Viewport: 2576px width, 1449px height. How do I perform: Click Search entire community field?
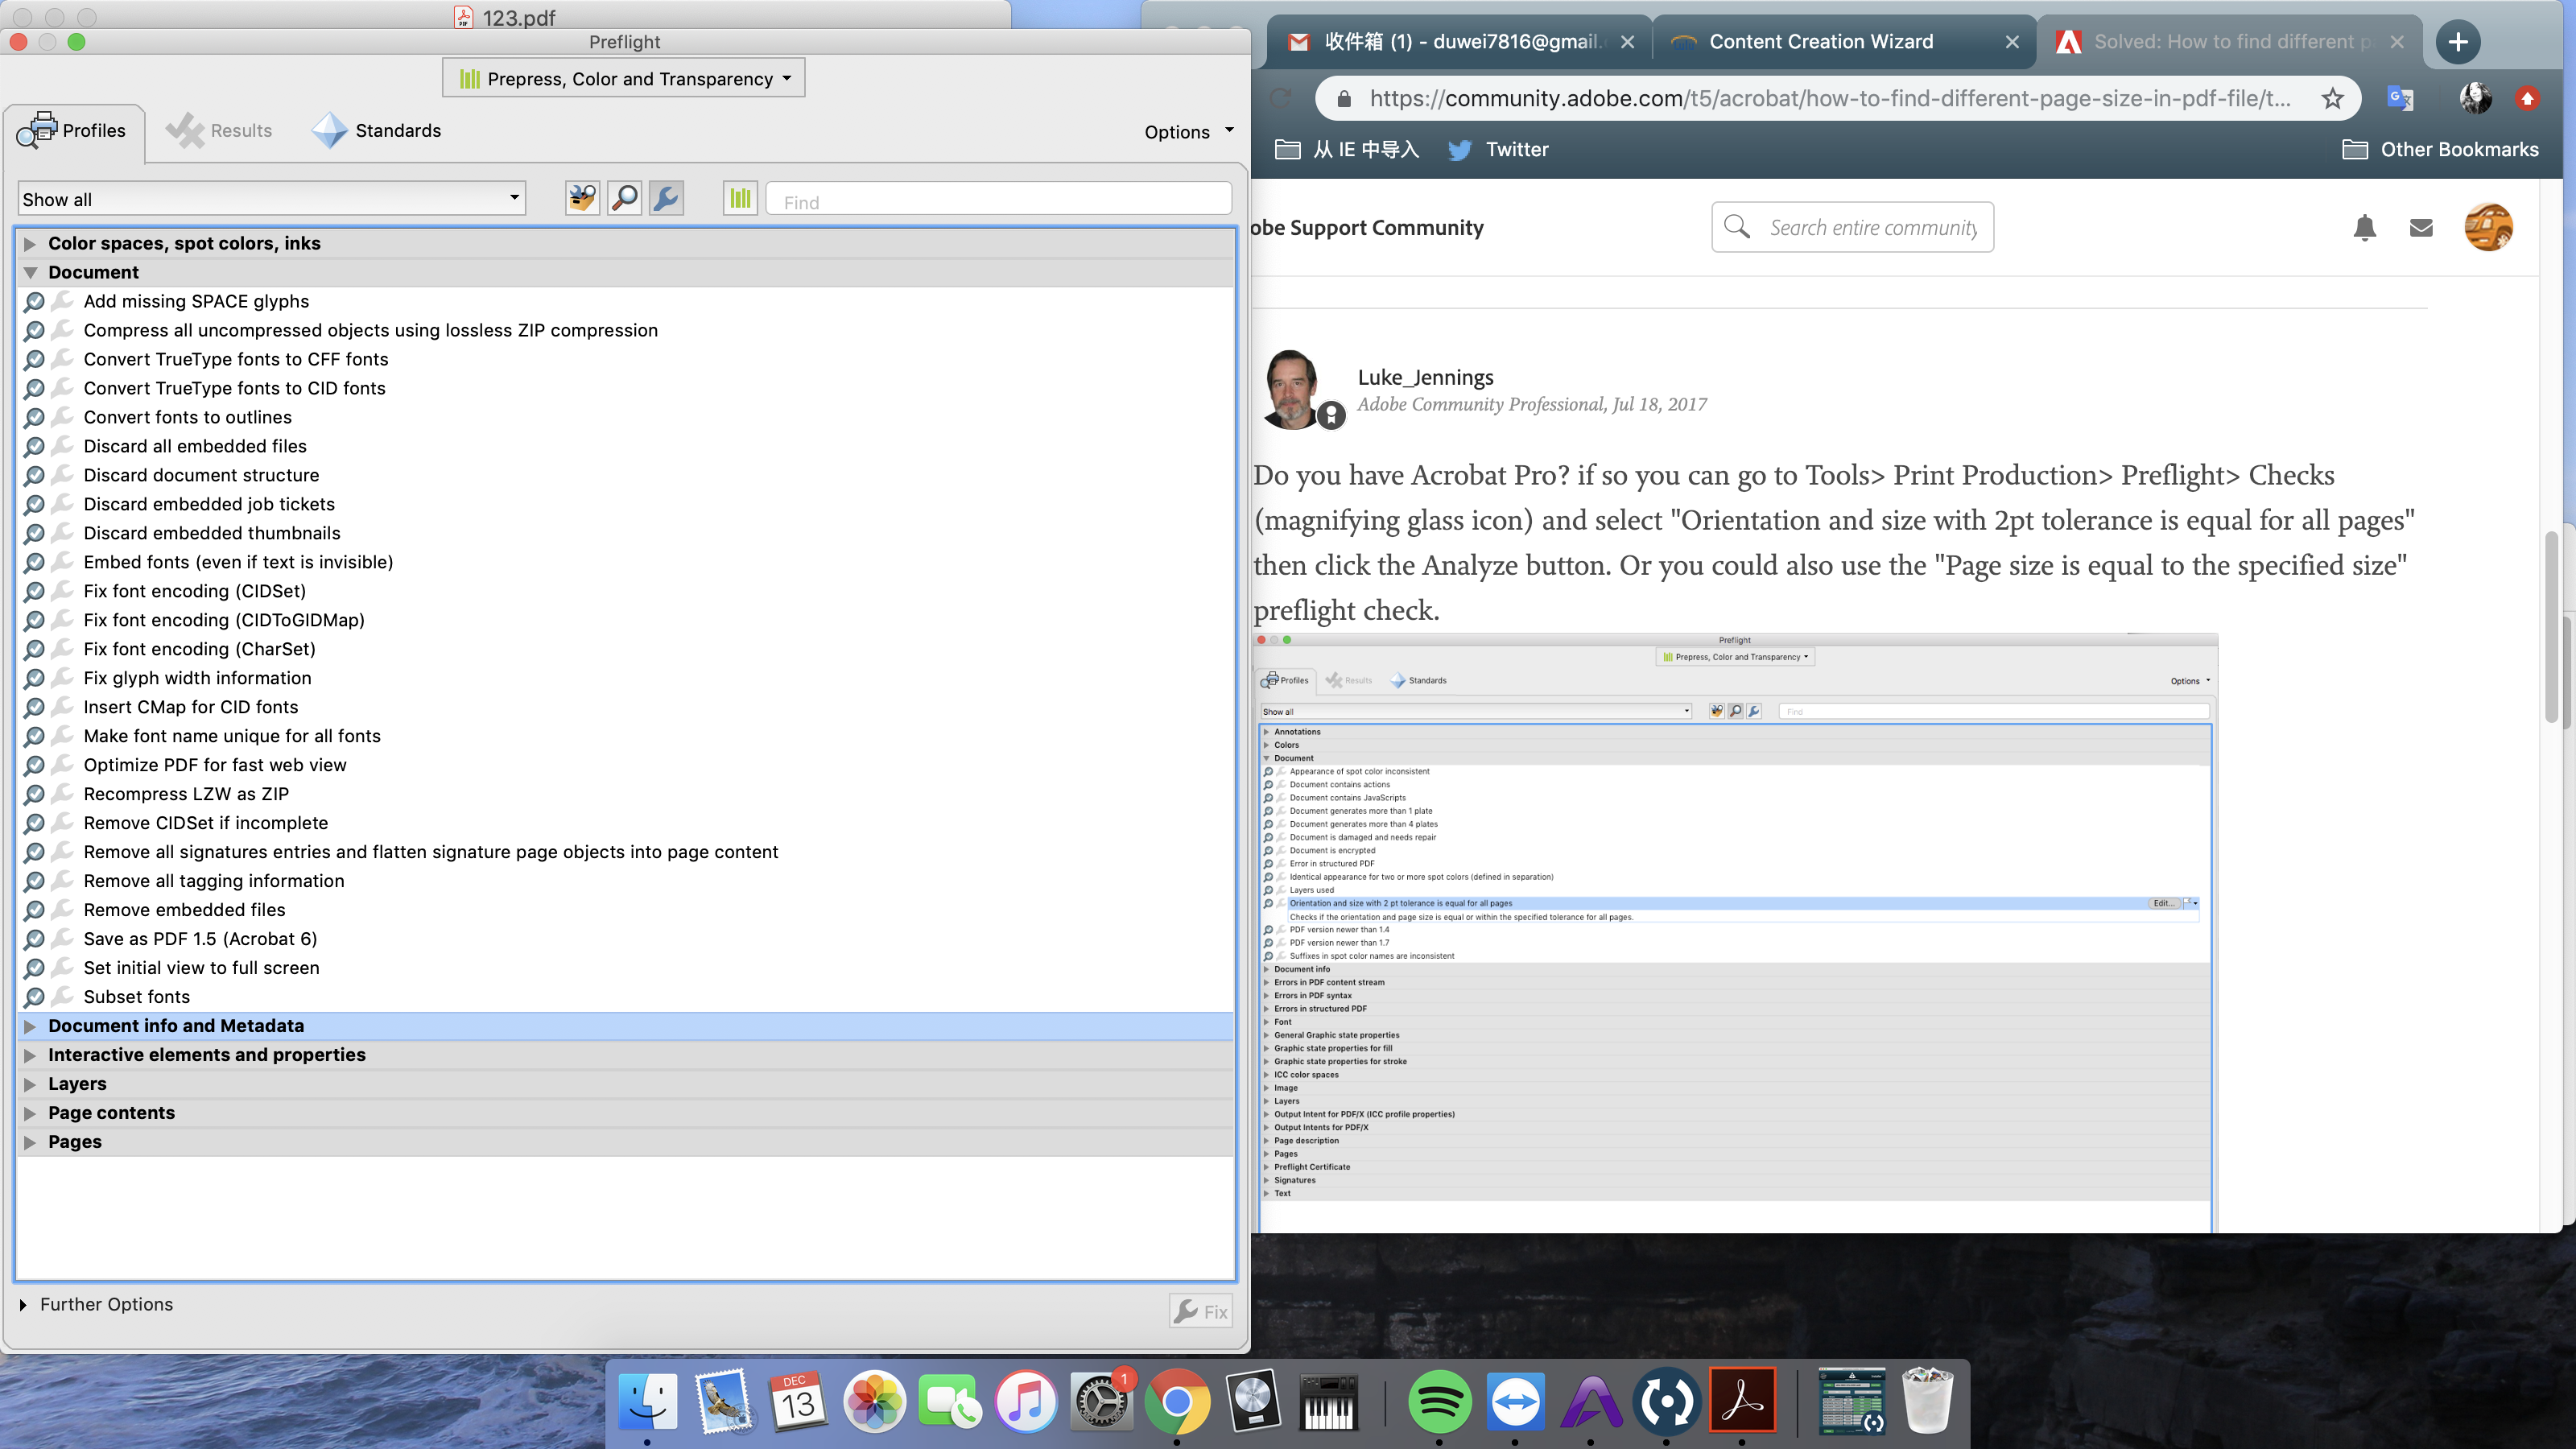1852,227
